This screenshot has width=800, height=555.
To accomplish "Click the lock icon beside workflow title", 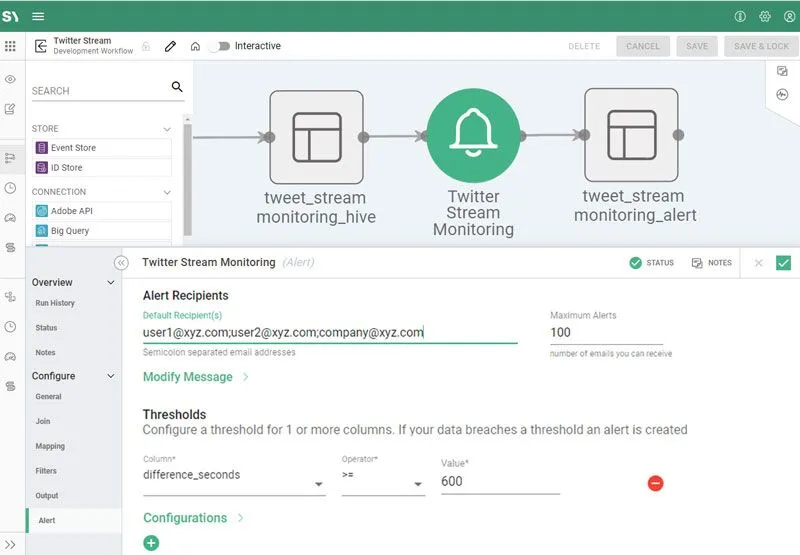I will tap(146, 46).
